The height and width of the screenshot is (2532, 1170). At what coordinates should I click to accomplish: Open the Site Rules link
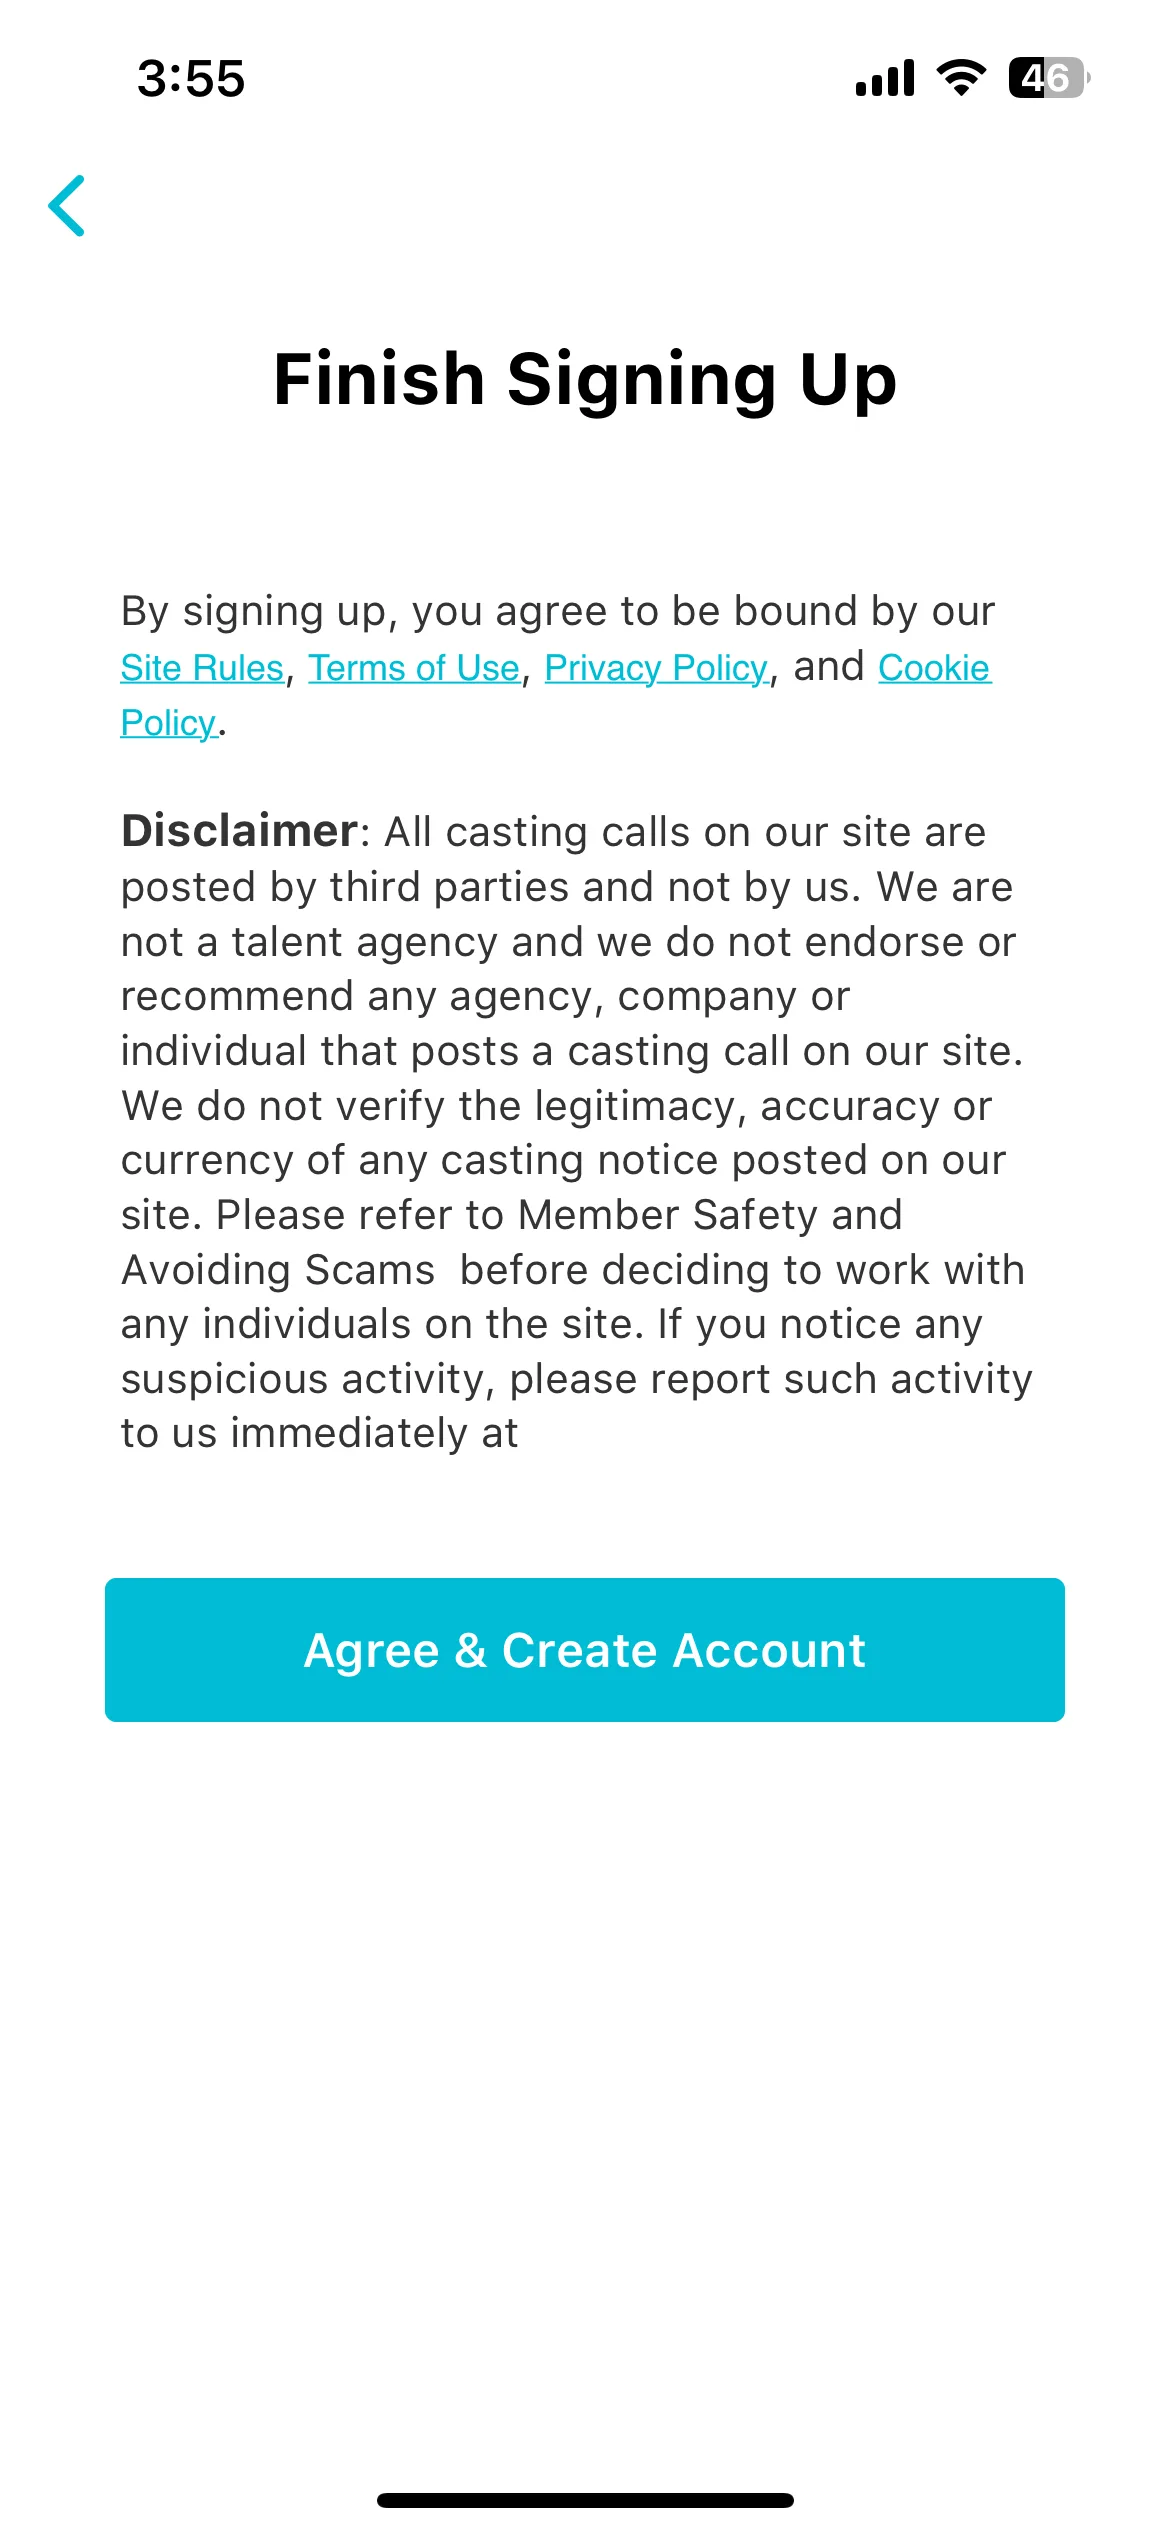tap(202, 668)
